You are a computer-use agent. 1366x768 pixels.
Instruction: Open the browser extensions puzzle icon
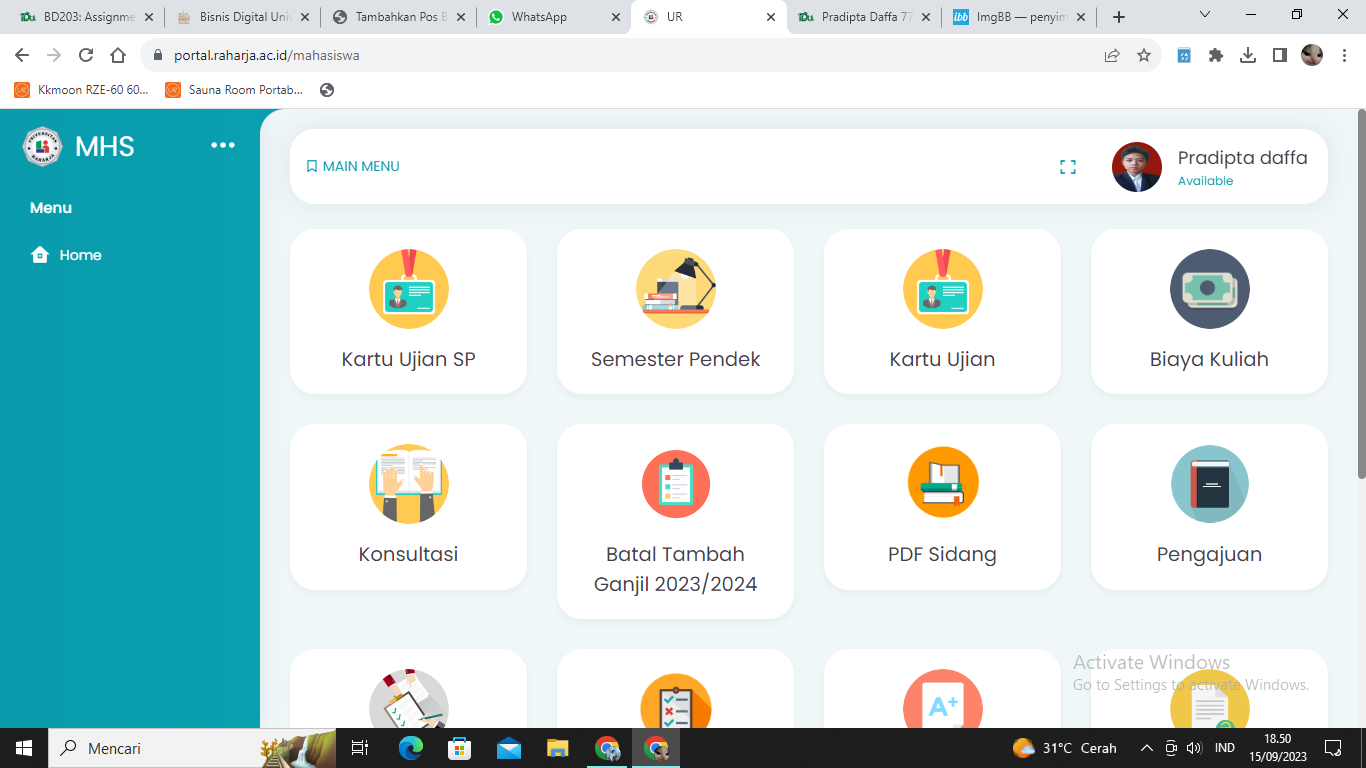click(x=1216, y=56)
